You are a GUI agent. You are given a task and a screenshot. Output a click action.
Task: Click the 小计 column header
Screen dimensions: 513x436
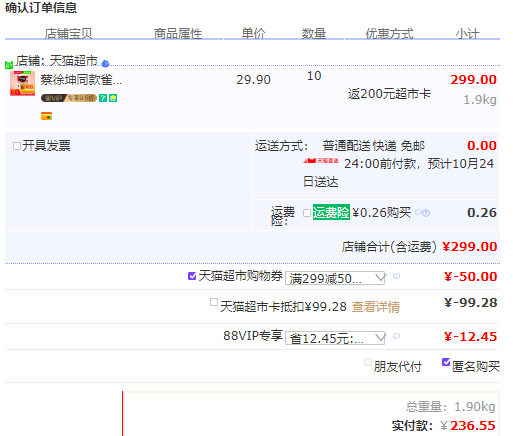tap(467, 34)
